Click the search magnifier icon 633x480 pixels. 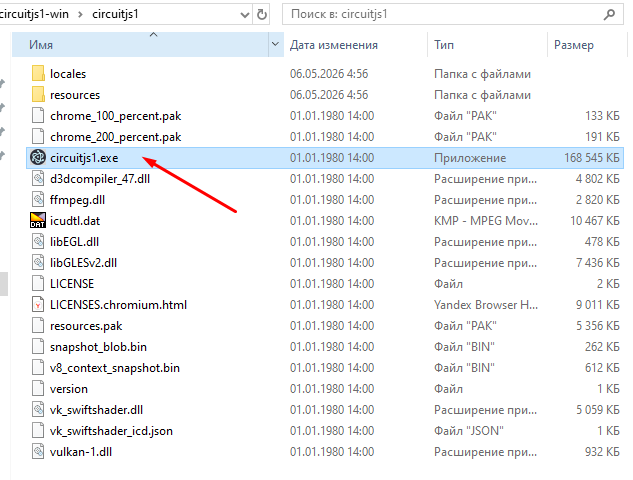(x=609, y=15)
